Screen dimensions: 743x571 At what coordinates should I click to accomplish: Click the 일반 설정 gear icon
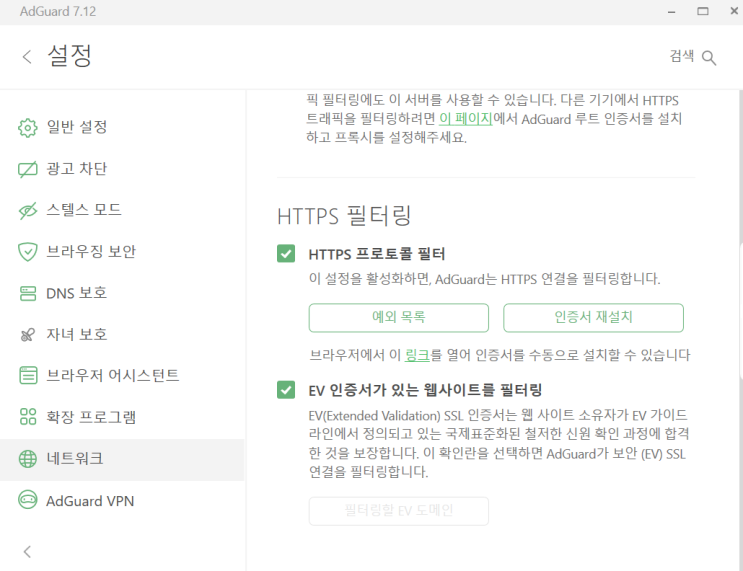(27, 127)
